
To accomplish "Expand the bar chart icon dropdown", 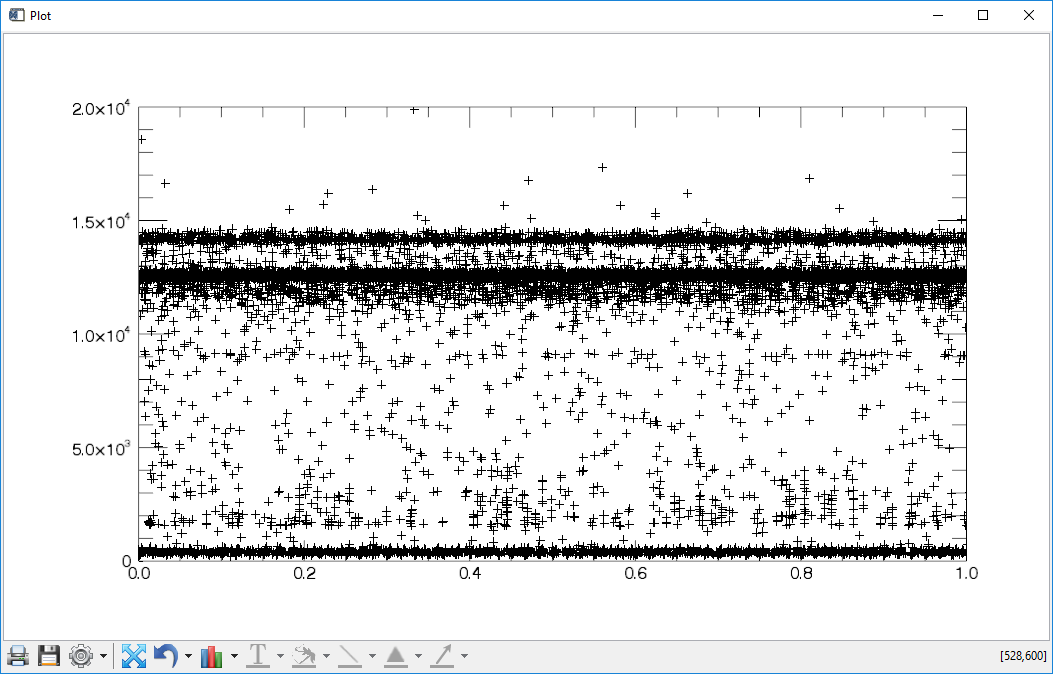I will click(234, 656).
